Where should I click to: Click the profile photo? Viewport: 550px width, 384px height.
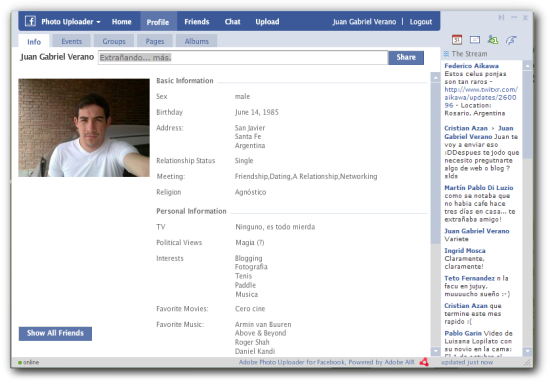click(84, 128)
